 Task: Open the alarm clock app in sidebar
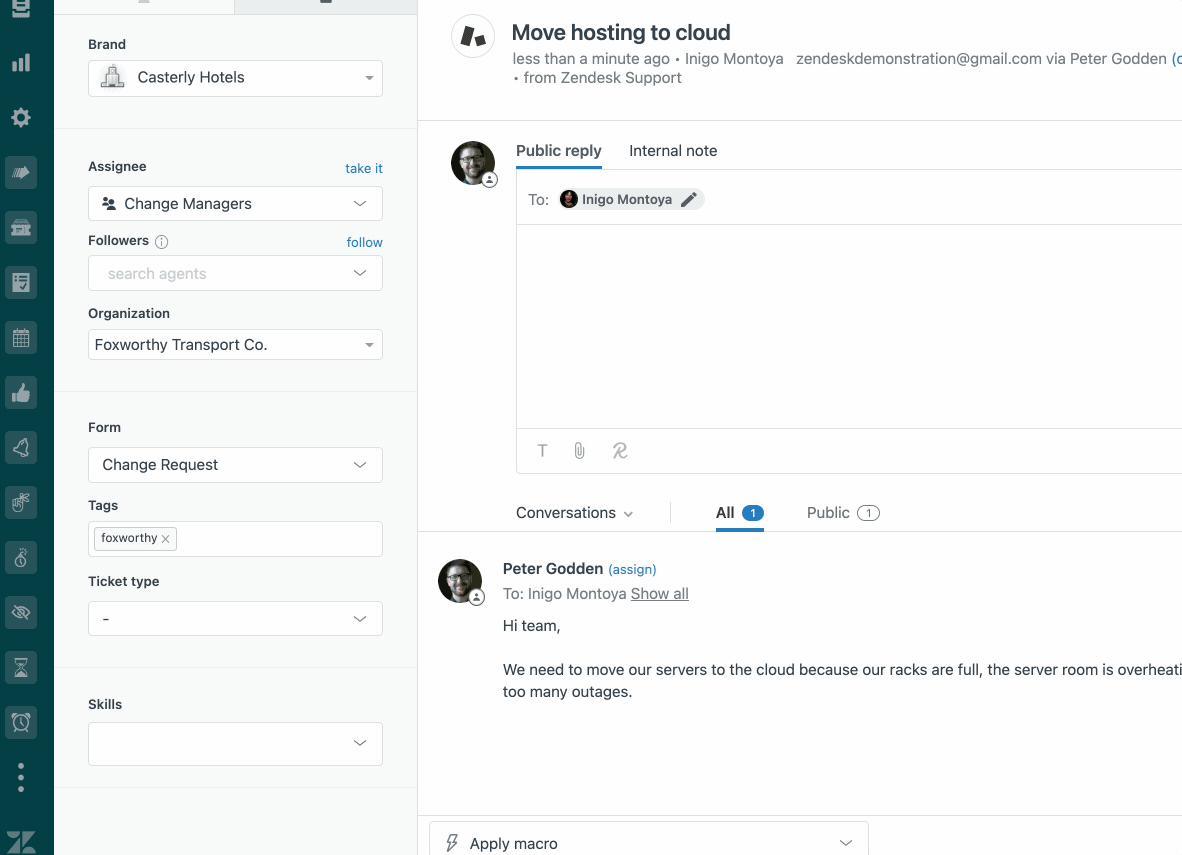(x=22, y=722)
